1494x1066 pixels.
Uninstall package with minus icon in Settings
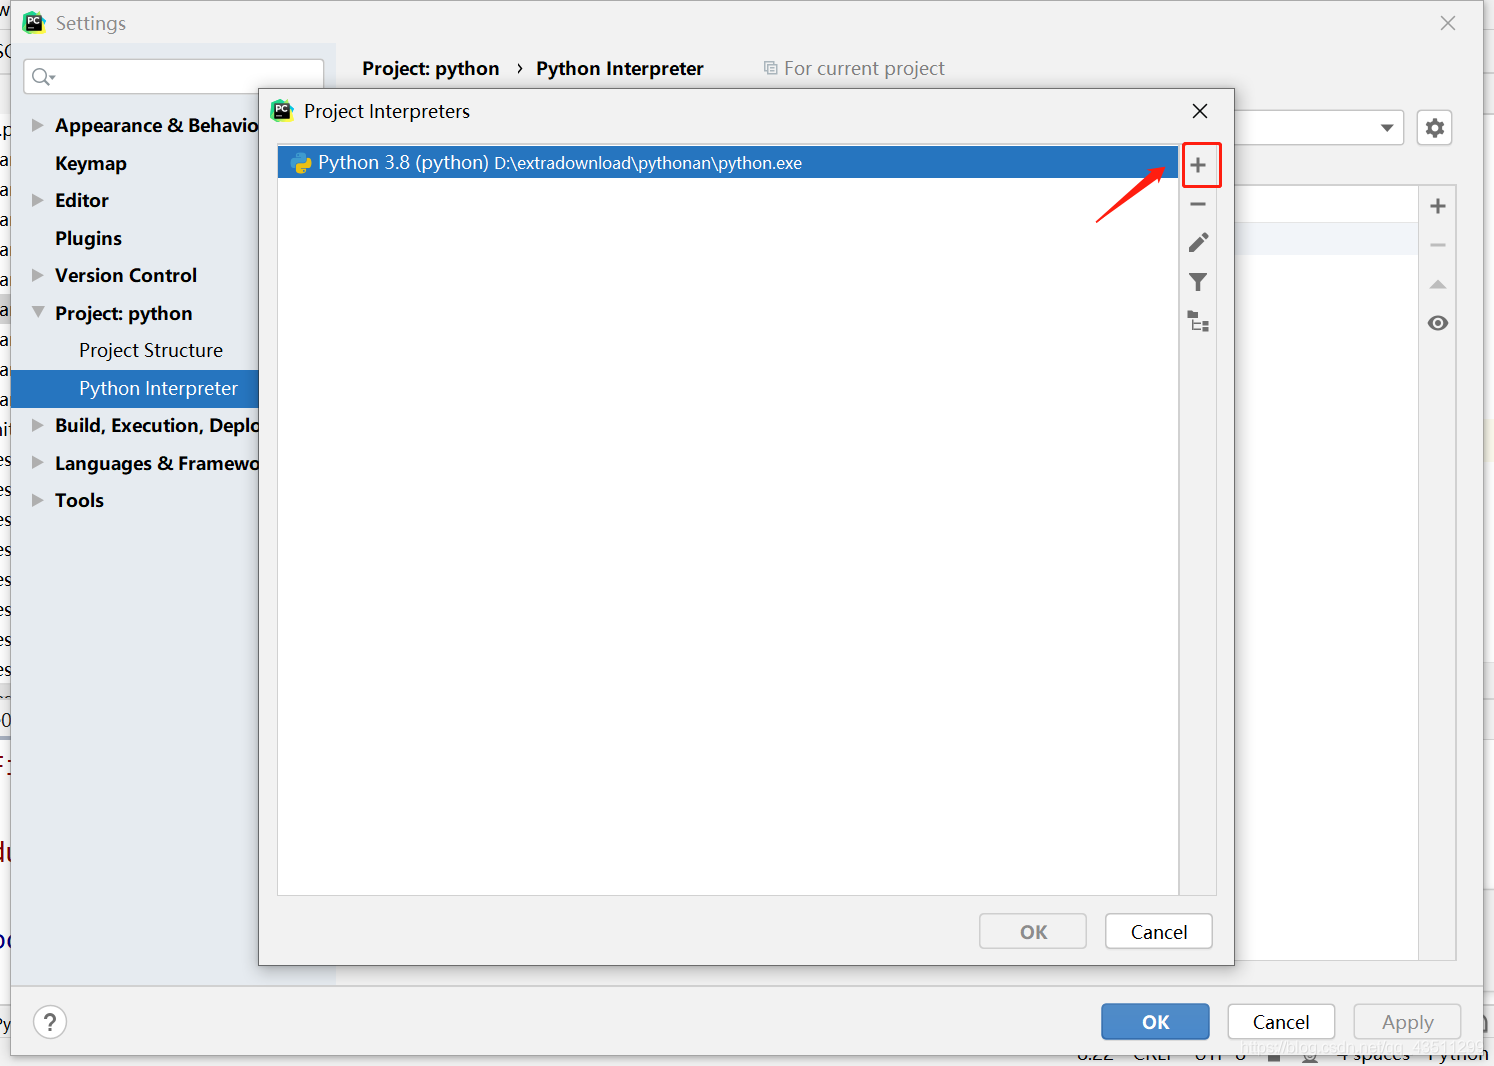[x=1438, y=245]
